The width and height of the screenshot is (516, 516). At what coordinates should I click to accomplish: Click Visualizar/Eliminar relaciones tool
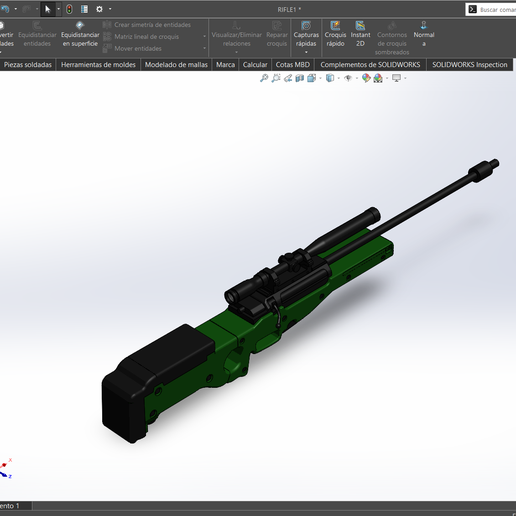click(237, 34)
